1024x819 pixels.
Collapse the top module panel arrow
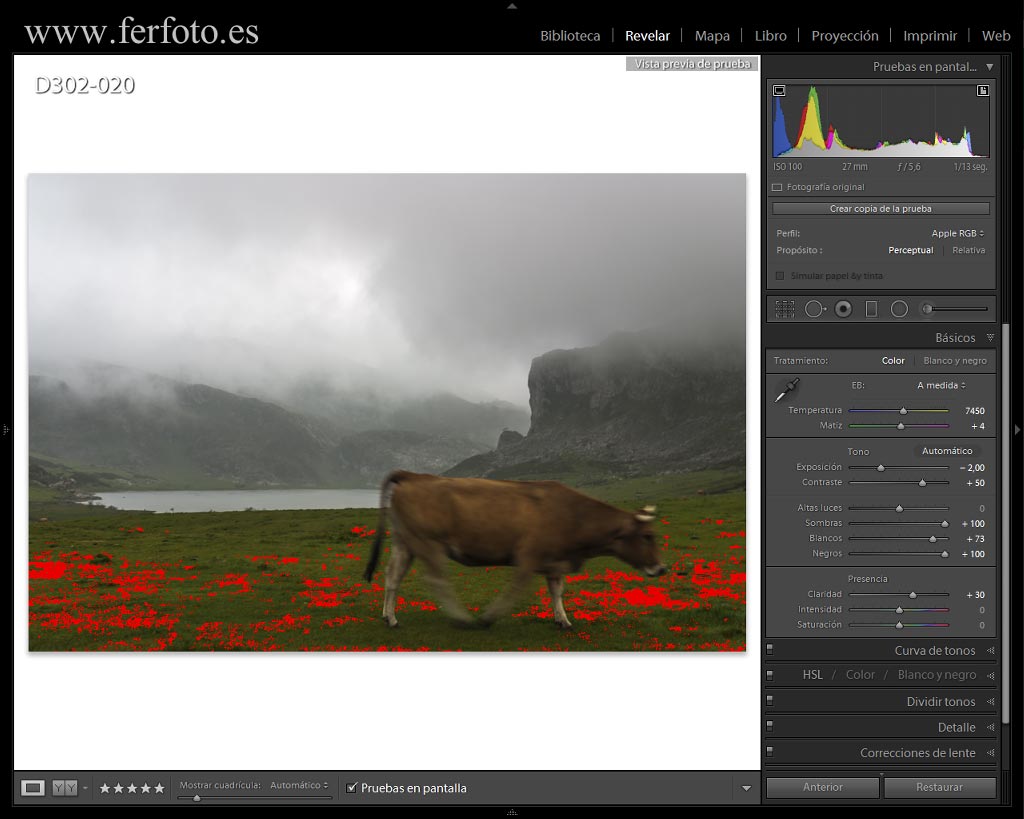tap(512, 6)
